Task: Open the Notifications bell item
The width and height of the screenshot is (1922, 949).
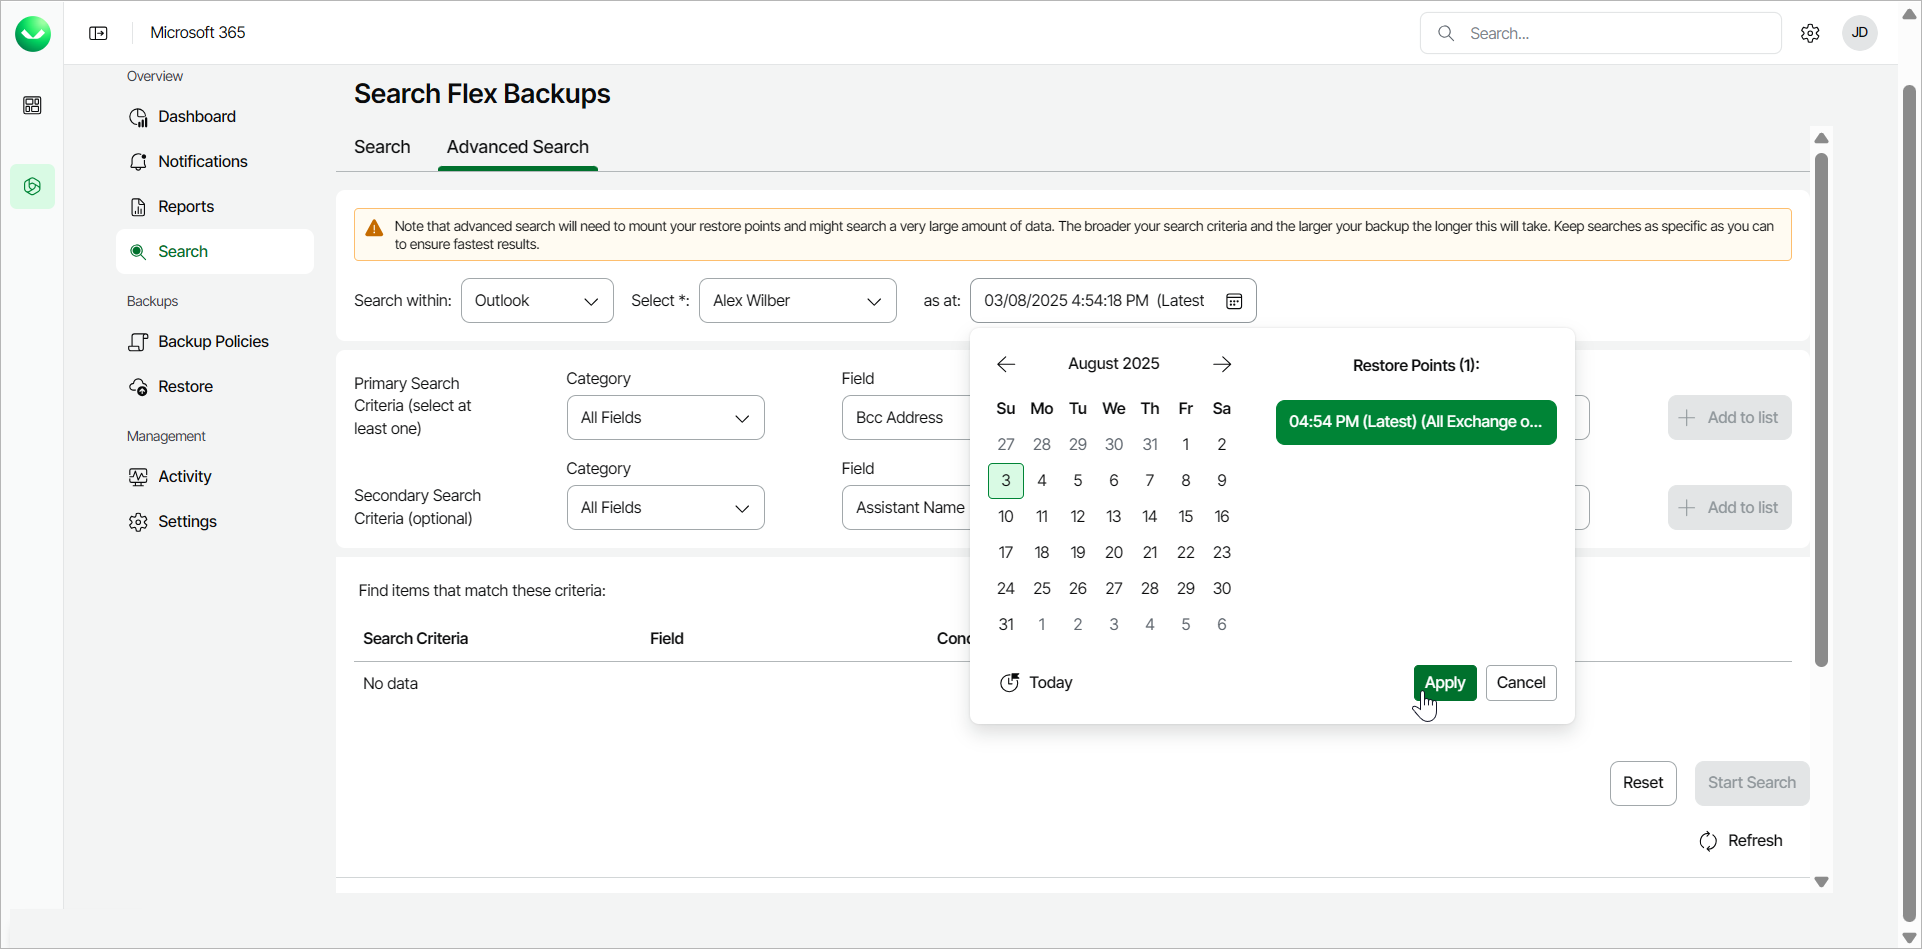Action: tap(202, 161)
